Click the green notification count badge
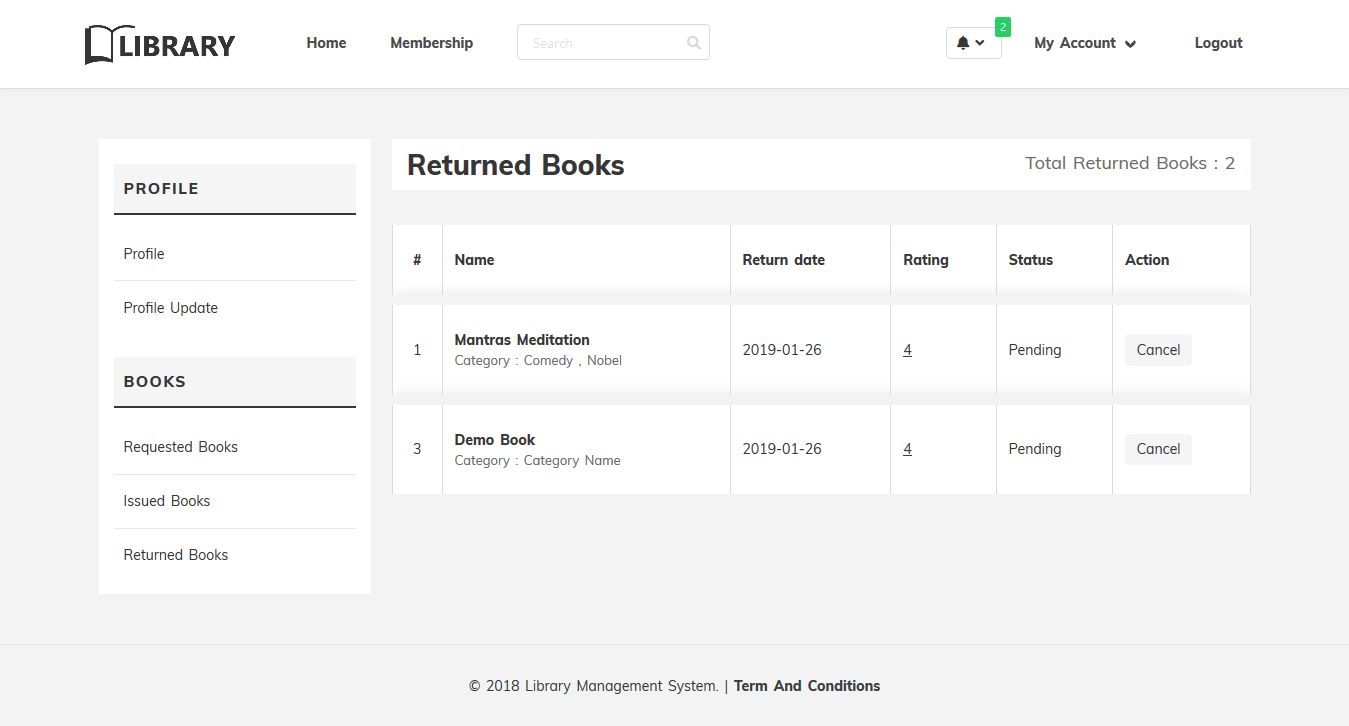 (1003, 27)
